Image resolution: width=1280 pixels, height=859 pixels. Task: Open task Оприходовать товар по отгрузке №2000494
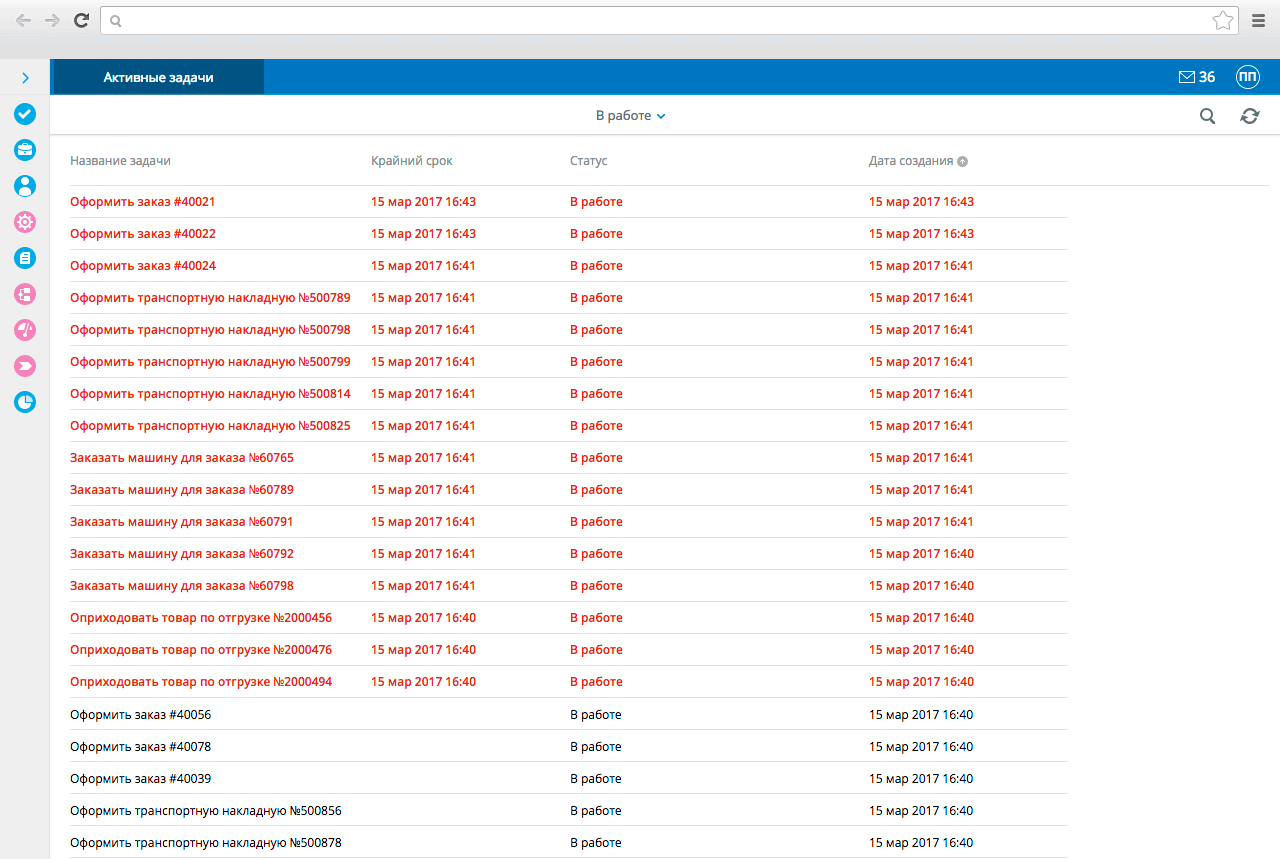pyautogui.click(x=201, y=682)
